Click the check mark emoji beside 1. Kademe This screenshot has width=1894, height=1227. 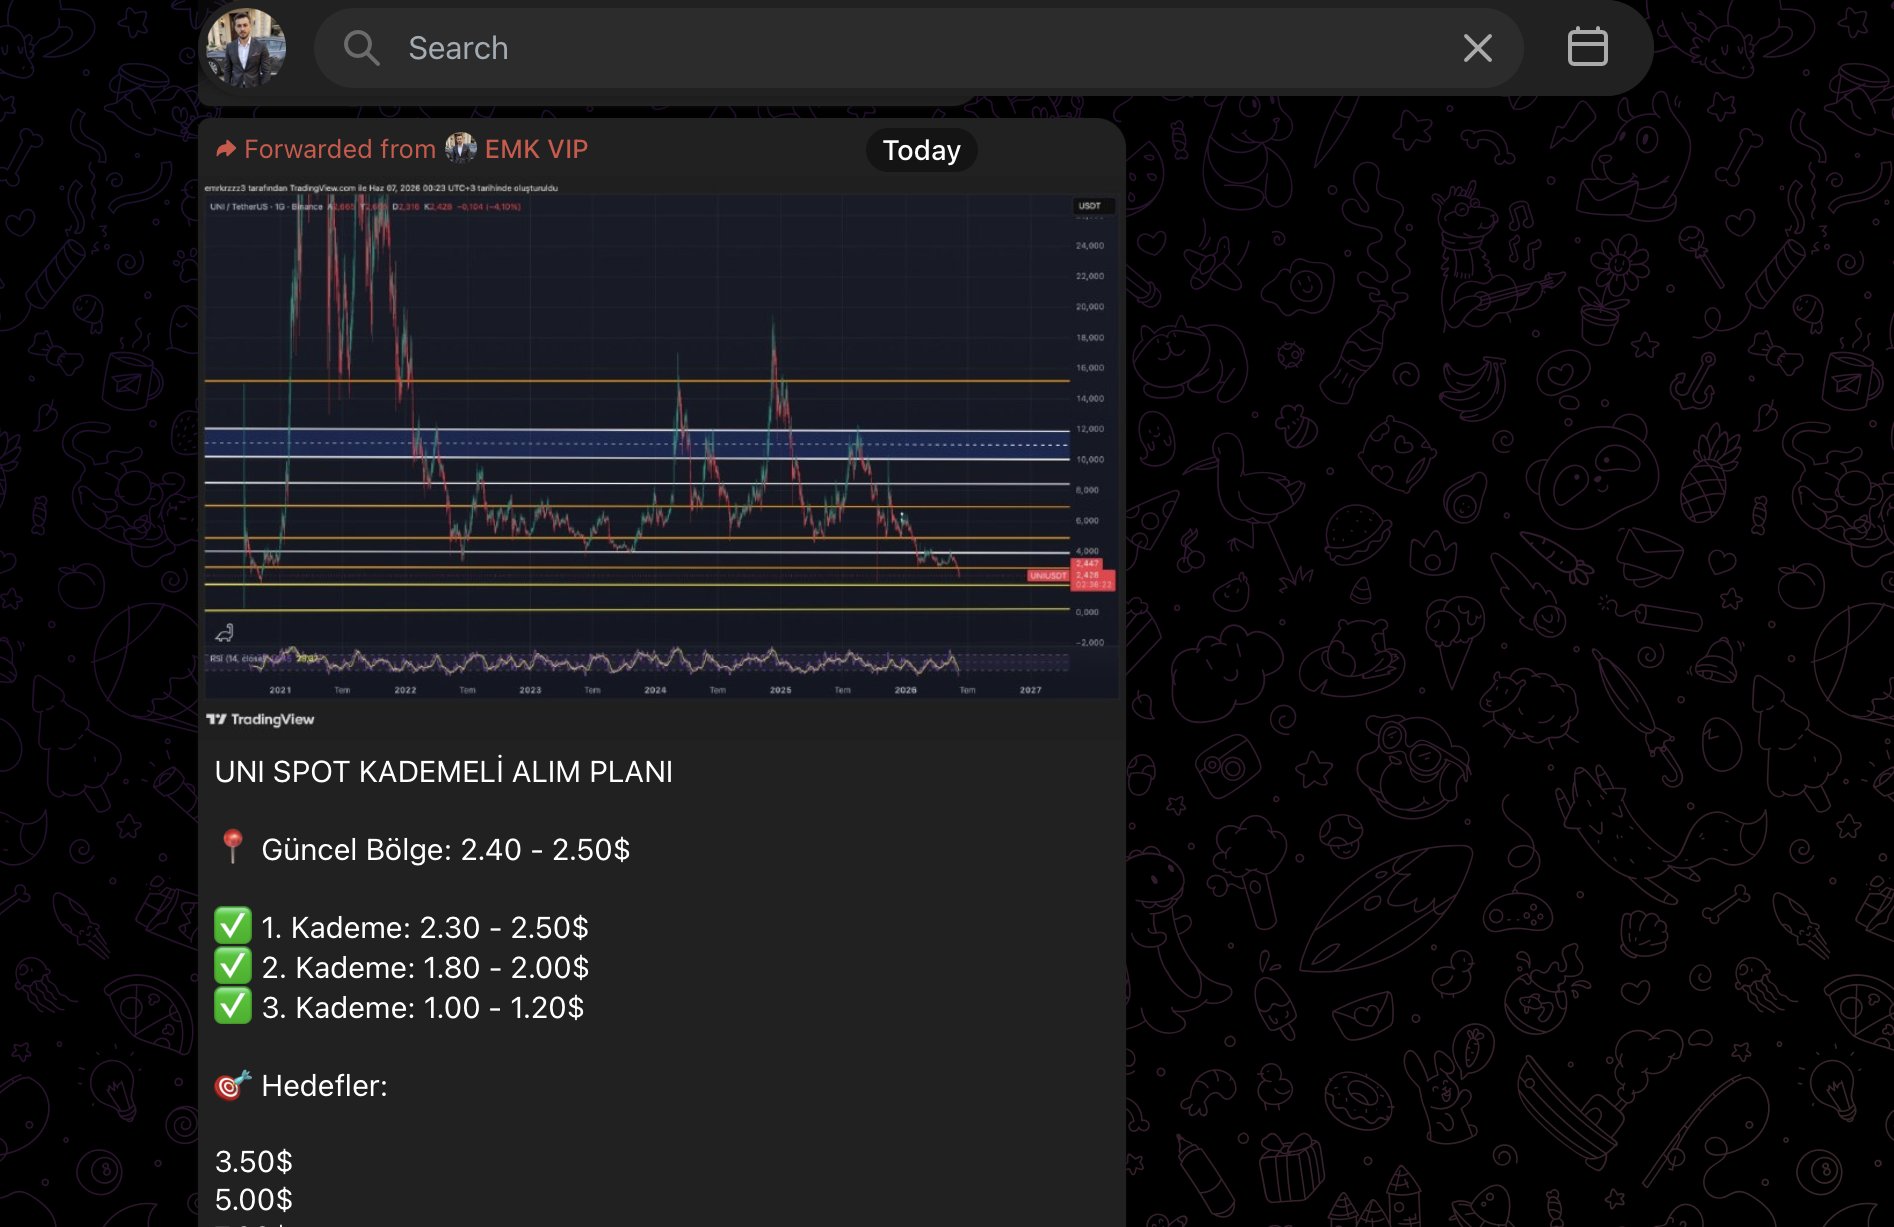point(233,926)
